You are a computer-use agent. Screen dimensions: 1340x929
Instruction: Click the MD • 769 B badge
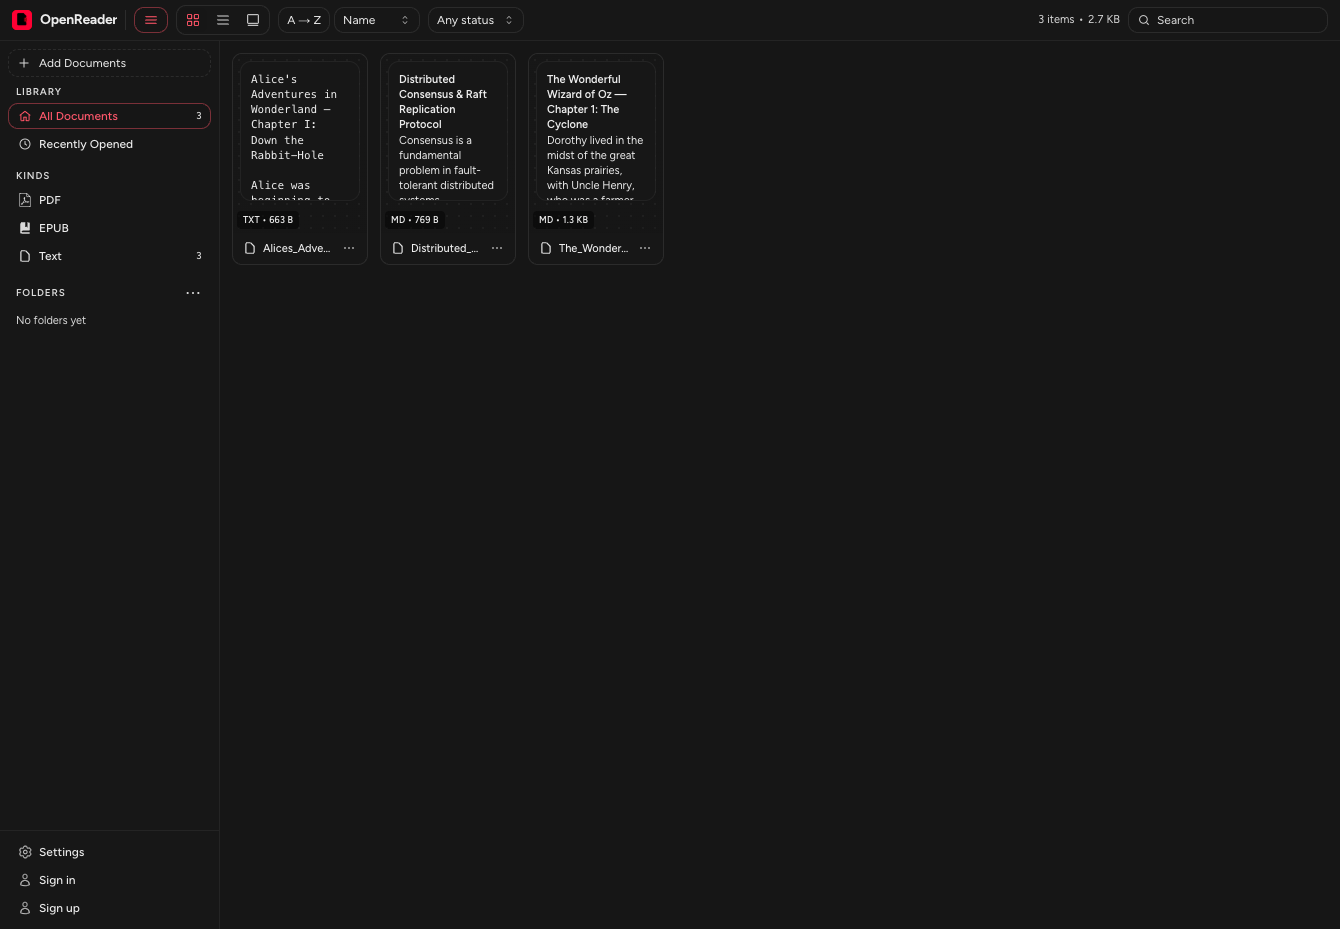[415, 220]
